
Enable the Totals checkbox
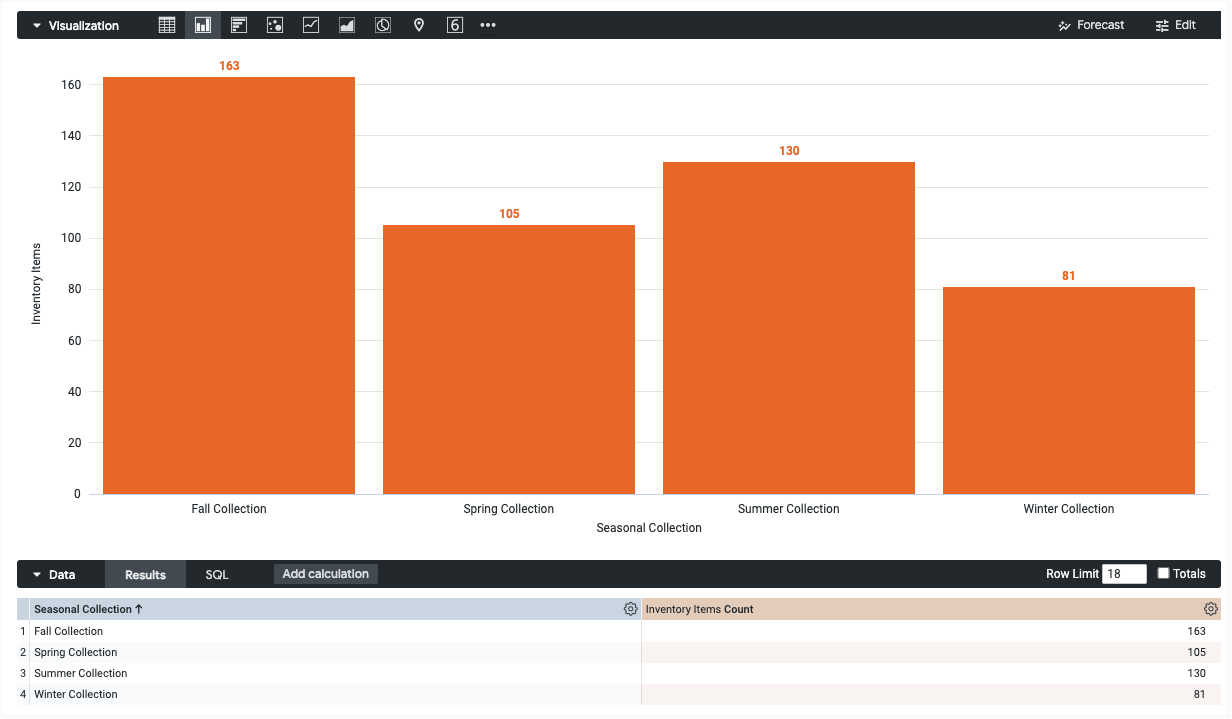(x=1163, y=573)
